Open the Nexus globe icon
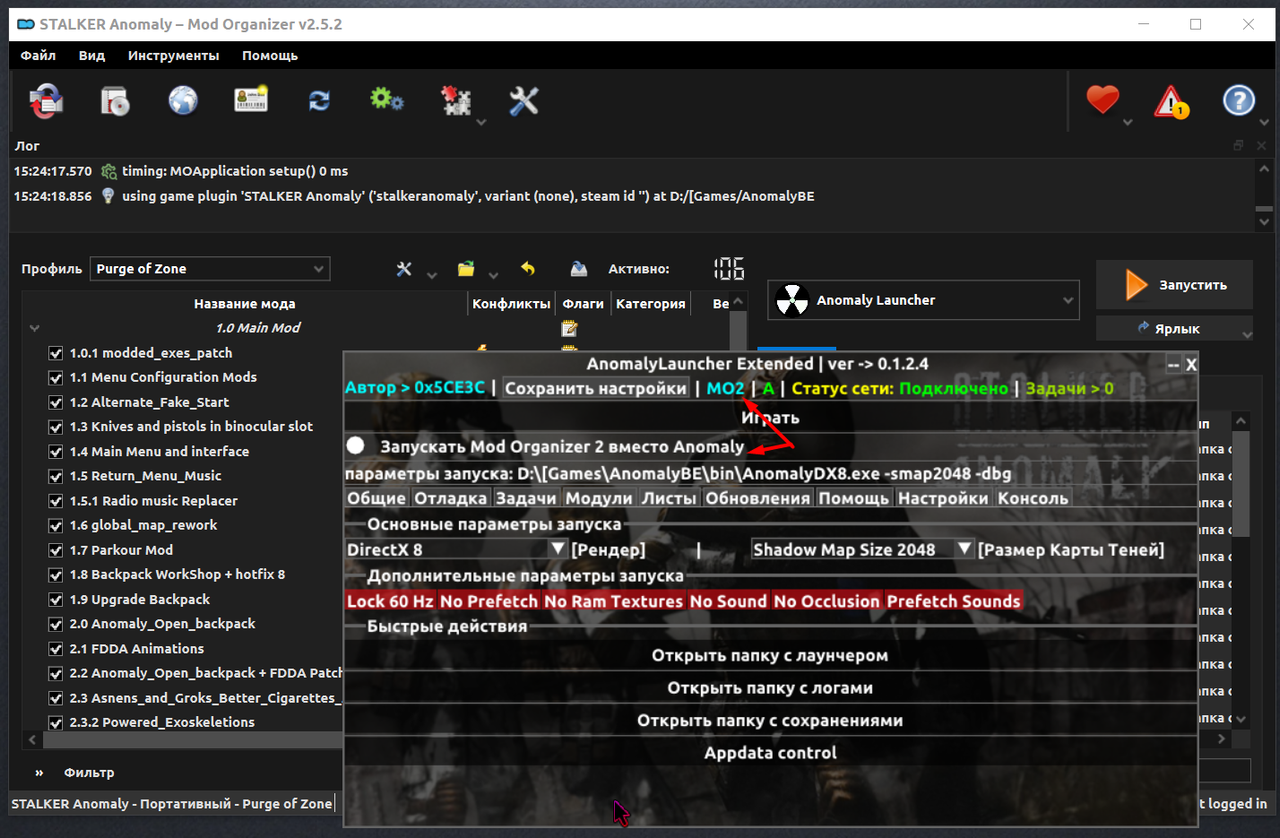The width and height of the screenshot is (1280, 838). (183, 100)
